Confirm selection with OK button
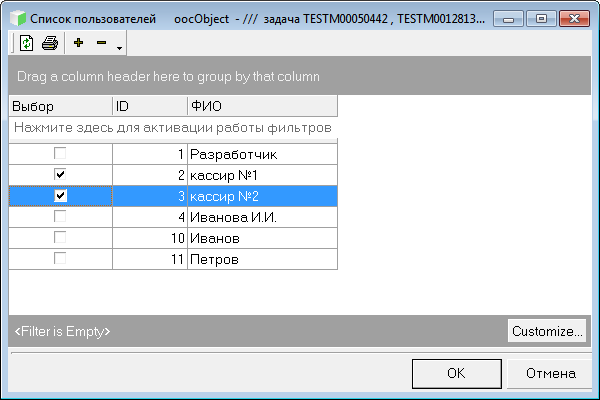 tap(456, 373)
